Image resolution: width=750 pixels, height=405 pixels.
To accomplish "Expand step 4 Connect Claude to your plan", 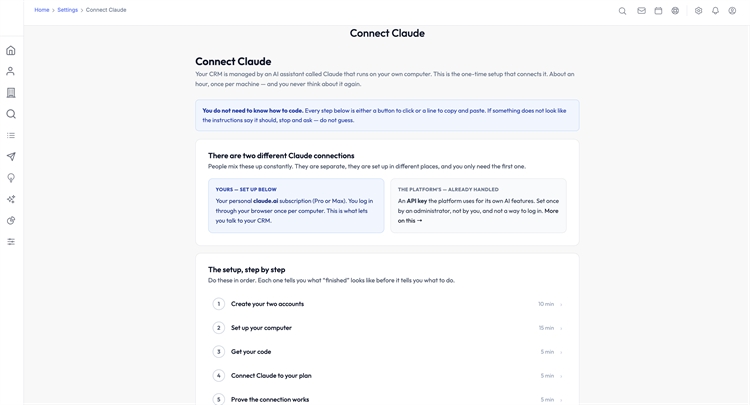I will click(387, 375).
